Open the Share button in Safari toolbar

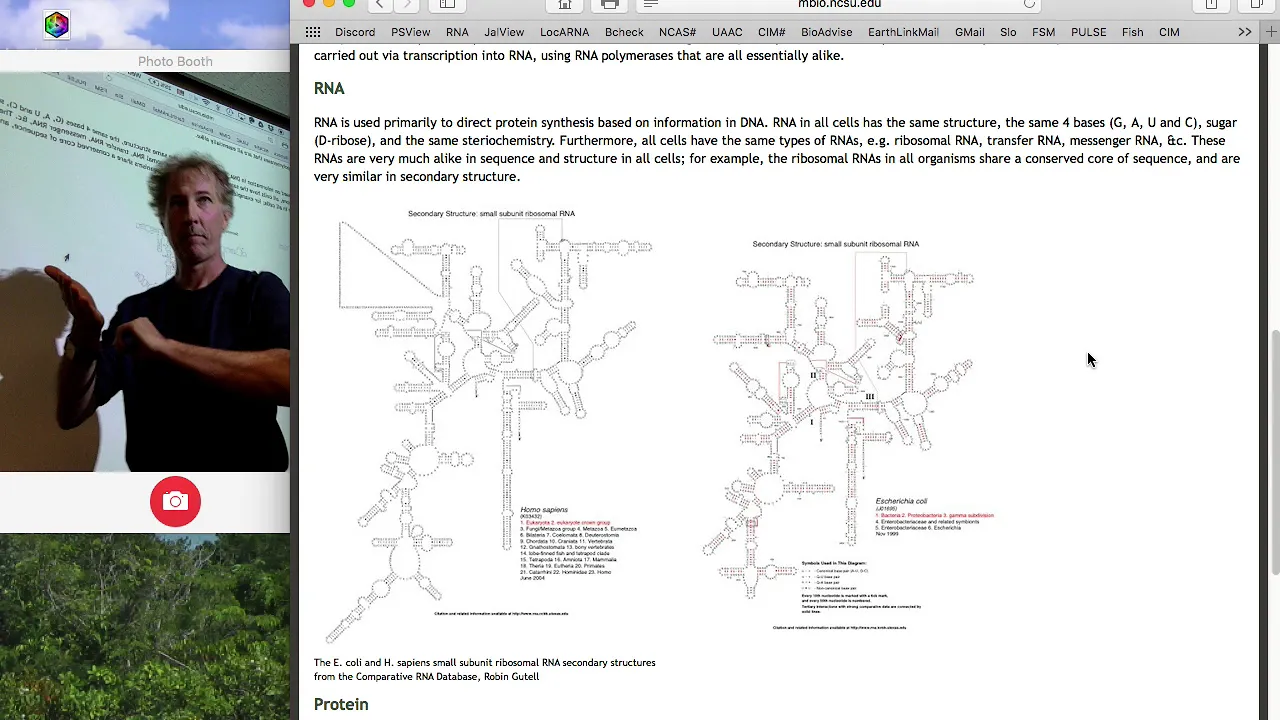click(x=1211, y=5)
